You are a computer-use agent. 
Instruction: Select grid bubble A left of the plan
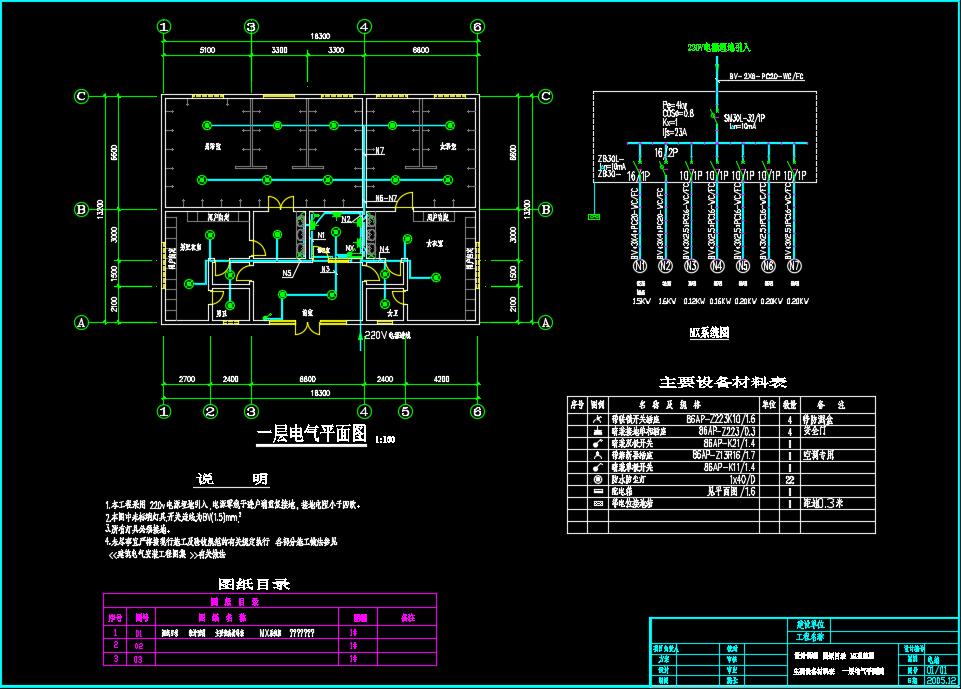[x=81, y=322]
